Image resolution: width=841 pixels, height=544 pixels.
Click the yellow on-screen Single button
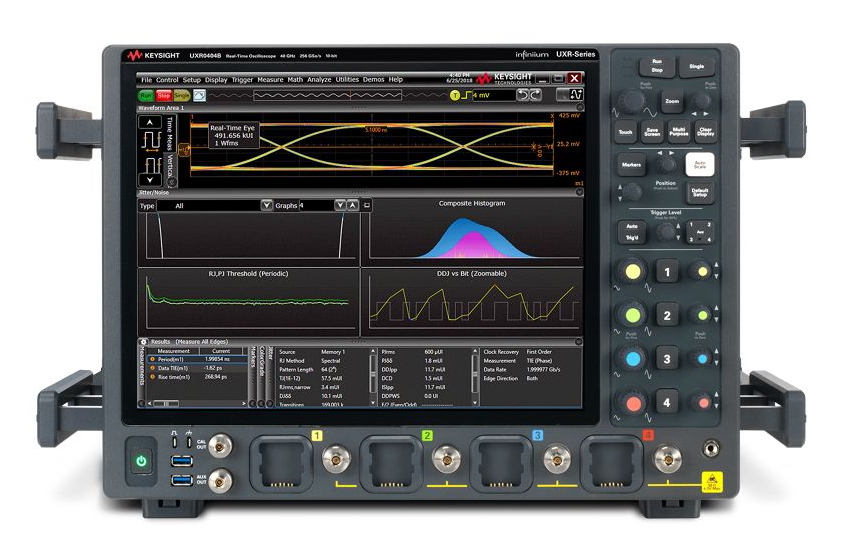[181, 95]
